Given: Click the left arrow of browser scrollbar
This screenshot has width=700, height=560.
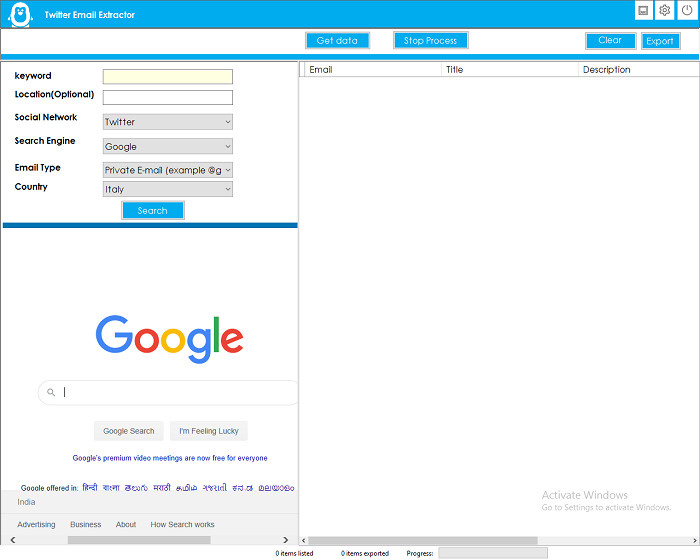Looking at the screenshot, I should [x=13, y=540].
